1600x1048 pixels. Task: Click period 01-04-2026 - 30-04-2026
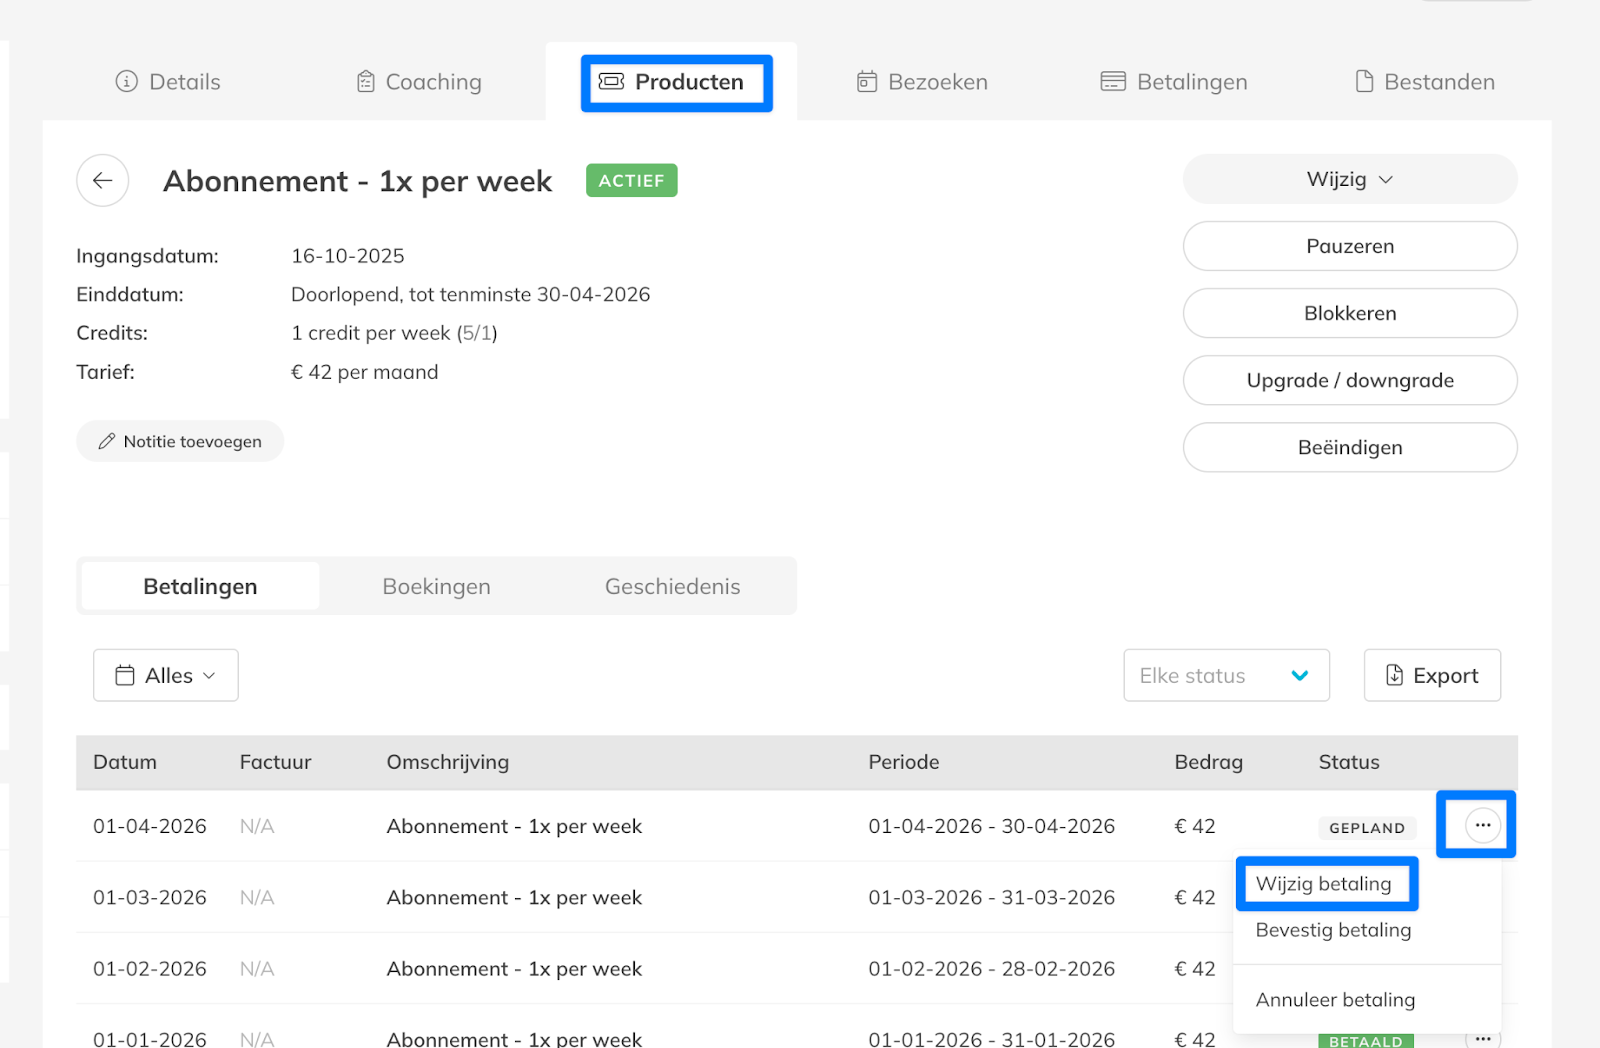tap(992, 827)
